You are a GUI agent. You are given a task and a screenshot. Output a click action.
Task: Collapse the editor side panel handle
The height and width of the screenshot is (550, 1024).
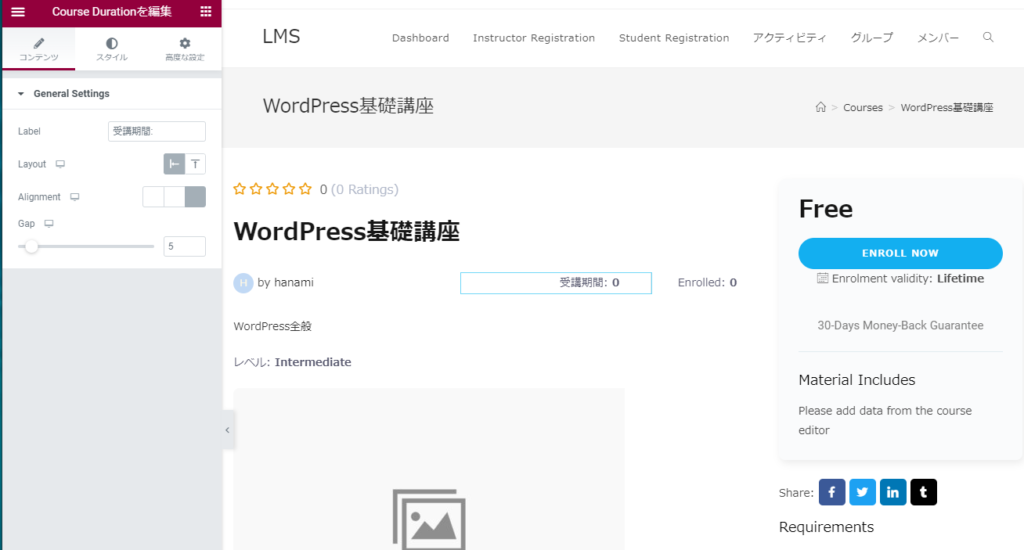pyautogui.click(x=227, y=430)
